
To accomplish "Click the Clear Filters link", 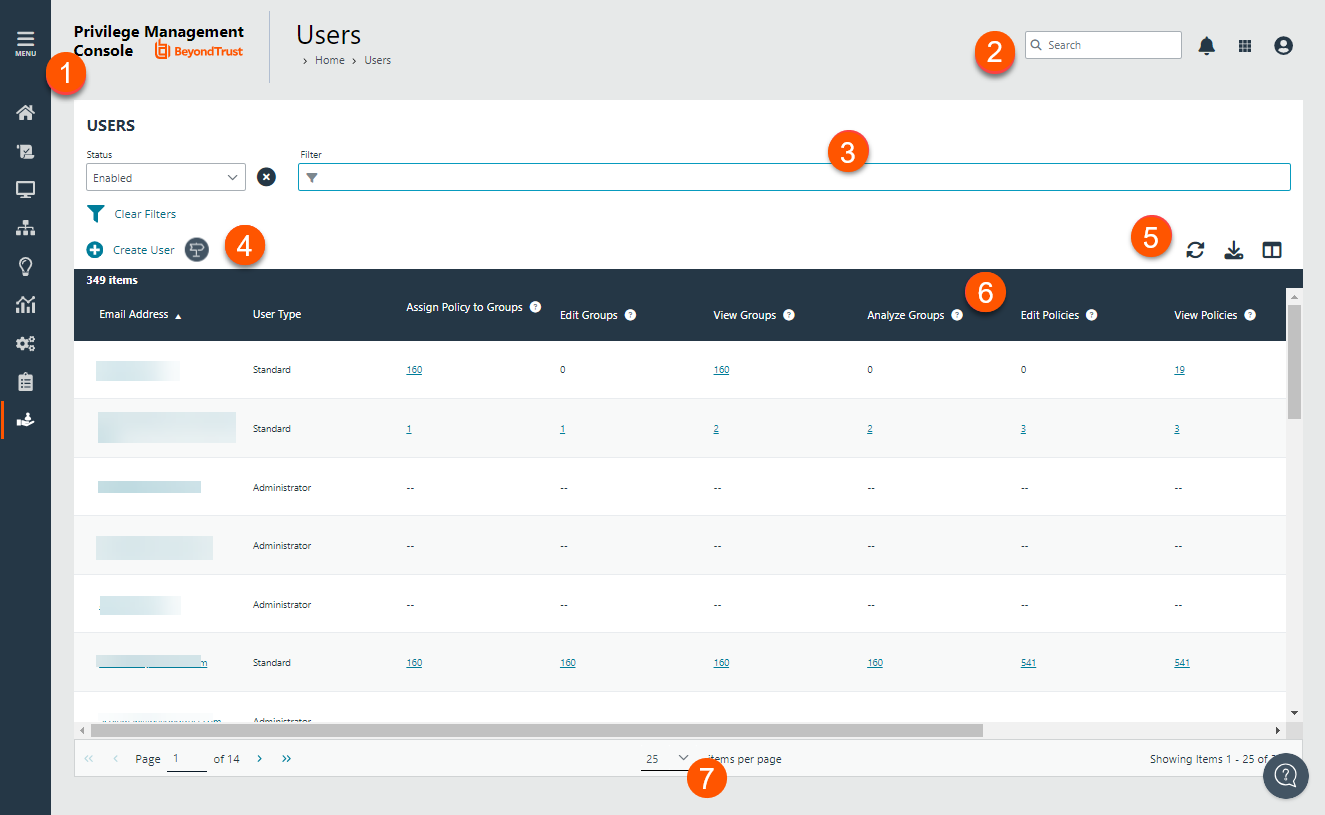I will 145,214.
